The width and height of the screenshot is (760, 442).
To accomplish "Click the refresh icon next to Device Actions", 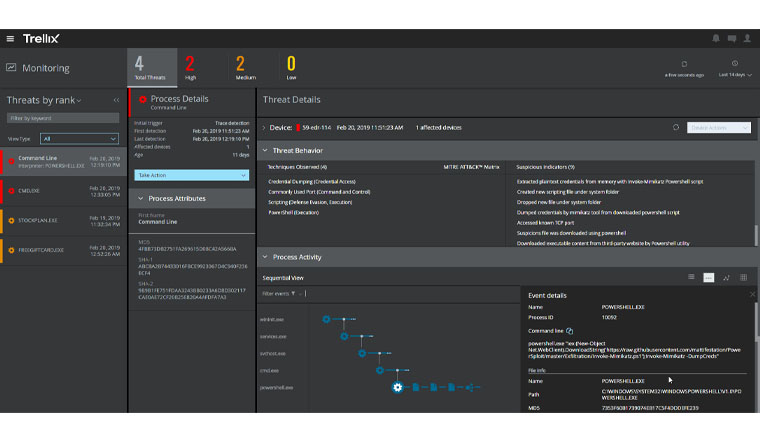I will pos(676,127).
